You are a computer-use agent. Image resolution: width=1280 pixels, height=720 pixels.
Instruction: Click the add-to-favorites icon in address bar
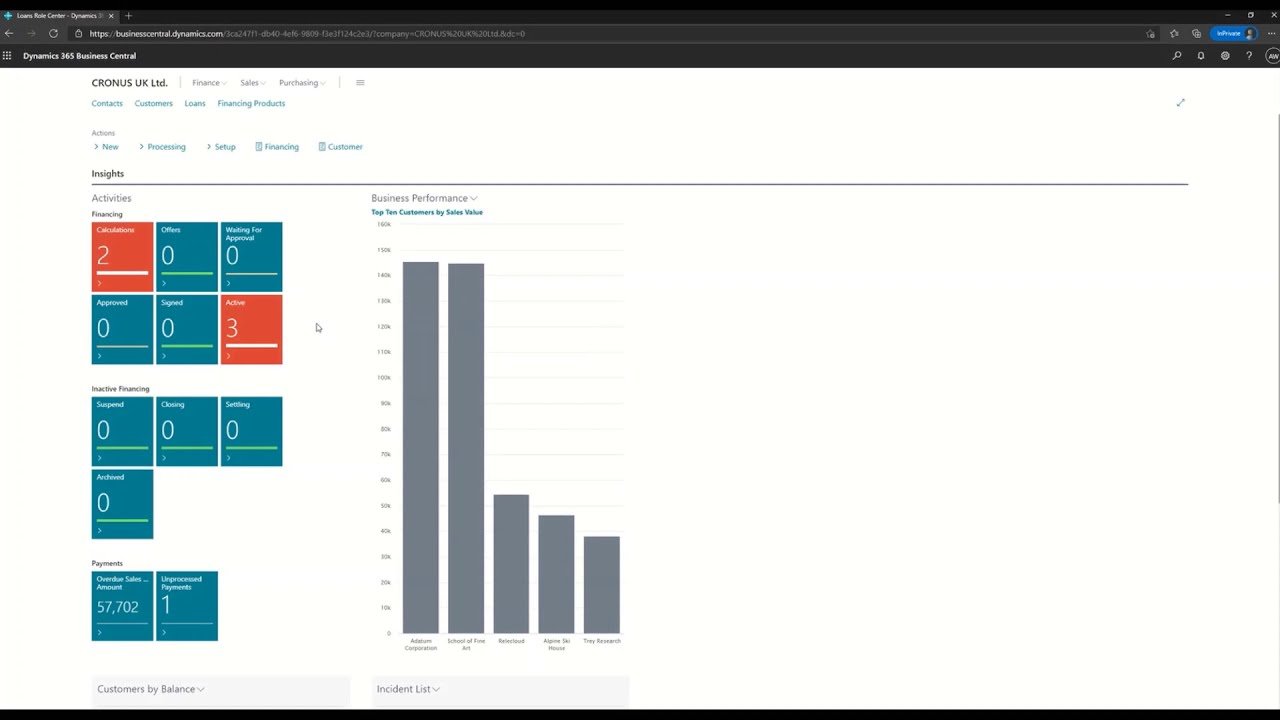(x=1151, y=33)
